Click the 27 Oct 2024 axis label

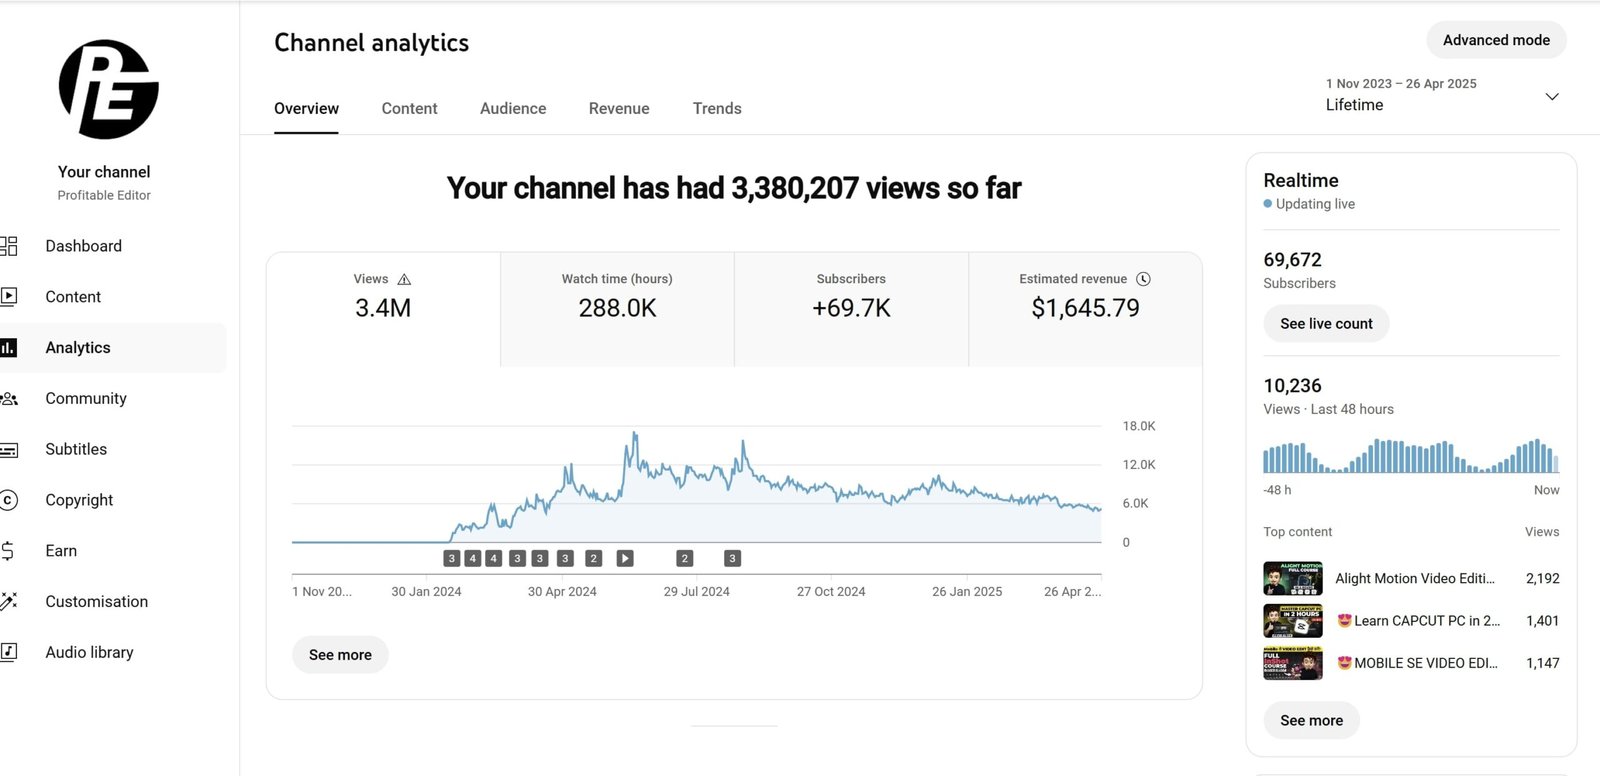coord(831,592)
